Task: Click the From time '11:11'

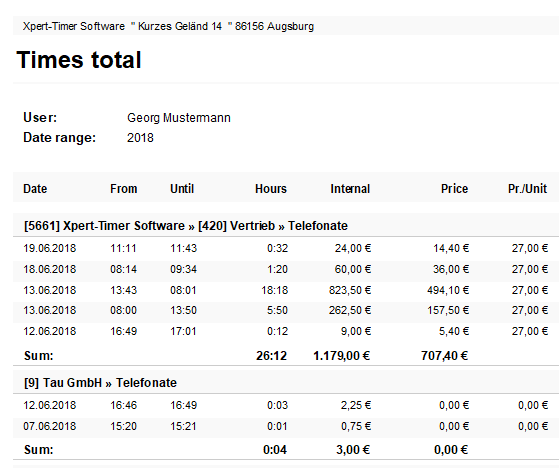Action: tap(123, 248)
